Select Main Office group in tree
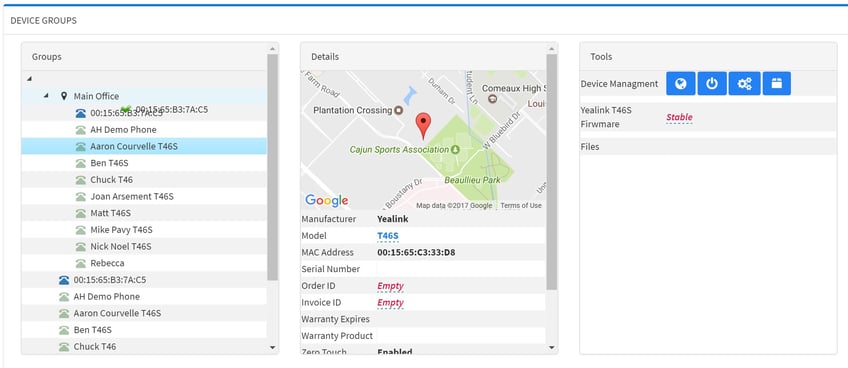The width and height of the screenshot is (848, 368). point(96,96)
